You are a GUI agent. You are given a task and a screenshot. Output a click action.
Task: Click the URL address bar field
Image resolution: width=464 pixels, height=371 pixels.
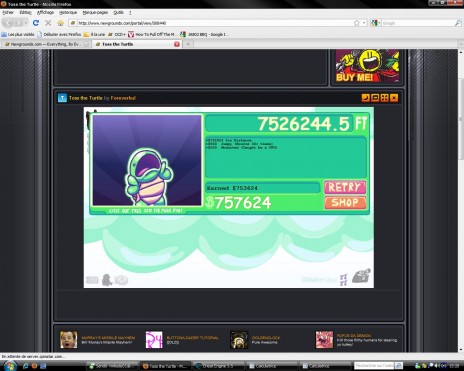point(215,23)
